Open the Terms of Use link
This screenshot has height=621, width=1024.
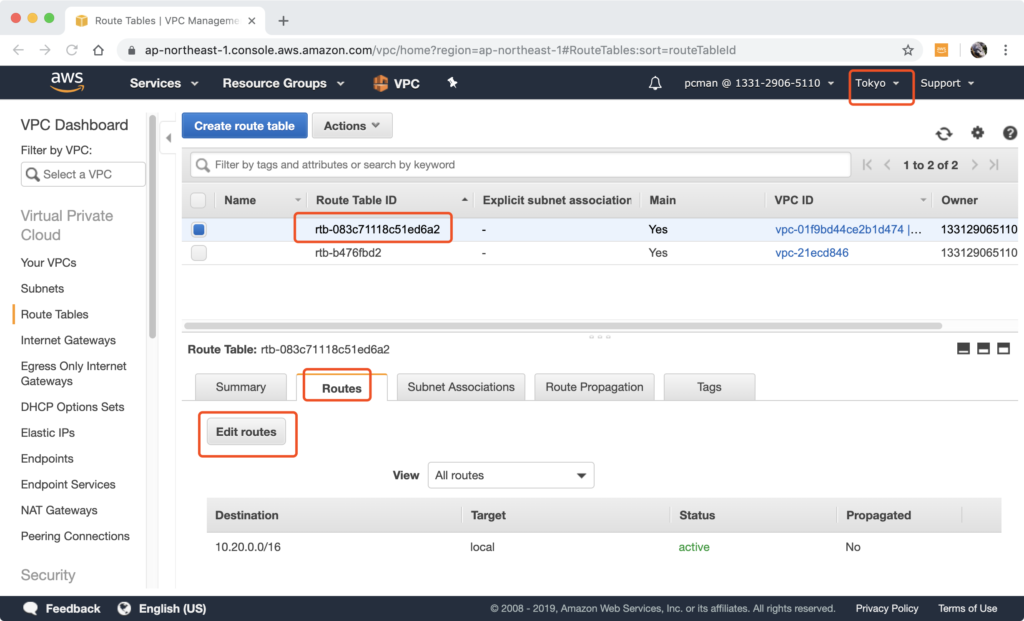967,609
